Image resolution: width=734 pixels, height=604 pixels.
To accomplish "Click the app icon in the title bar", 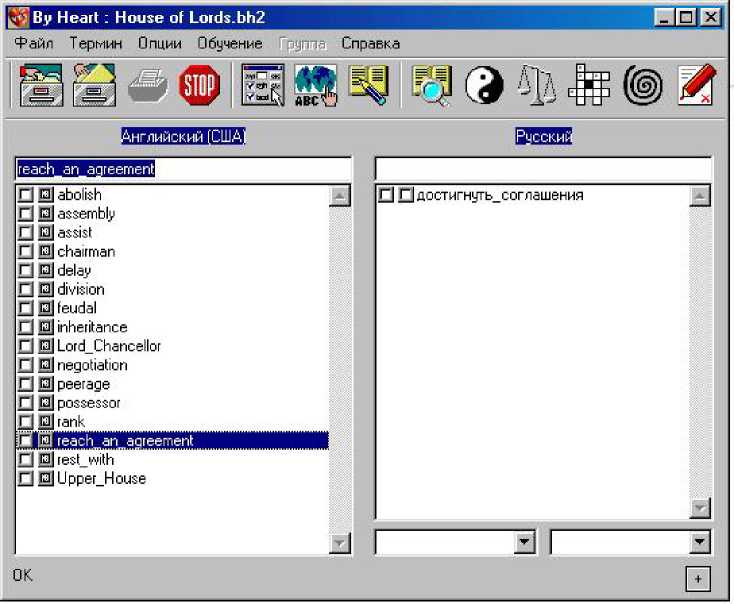I will [x=18, y=18].
